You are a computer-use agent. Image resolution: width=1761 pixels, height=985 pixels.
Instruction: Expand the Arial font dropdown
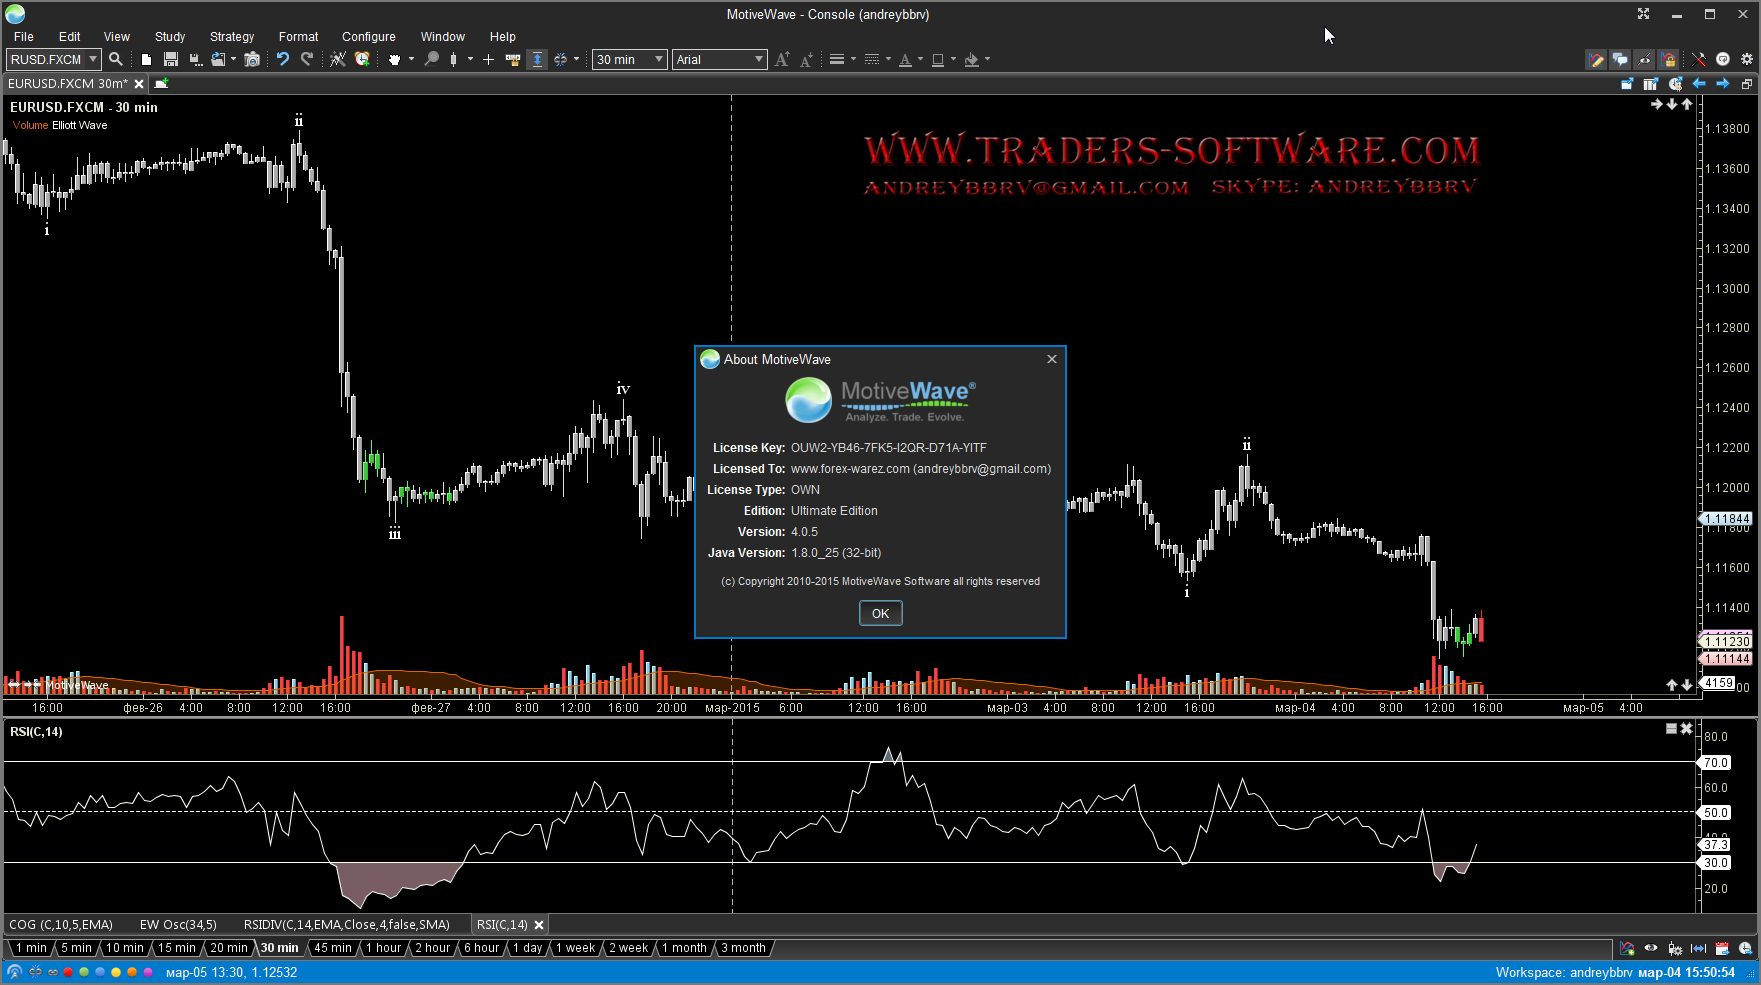758,59
